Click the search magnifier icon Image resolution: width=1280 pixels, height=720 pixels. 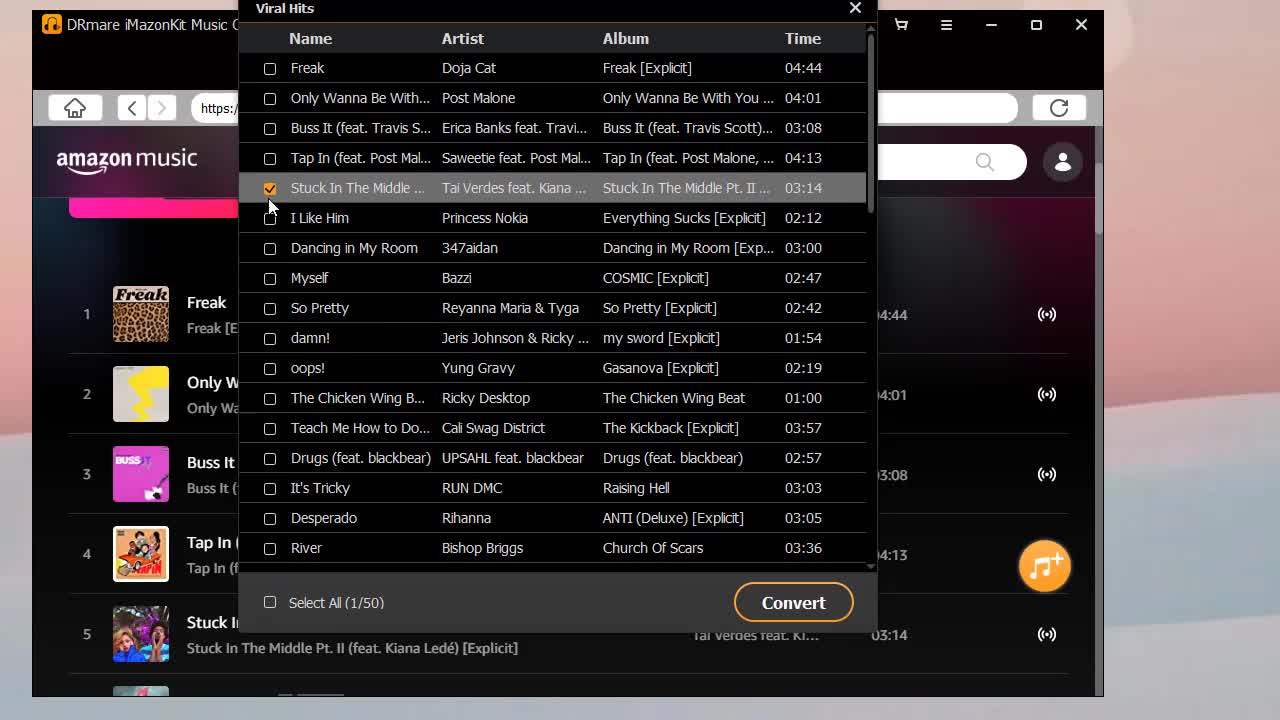pos(985,162)
